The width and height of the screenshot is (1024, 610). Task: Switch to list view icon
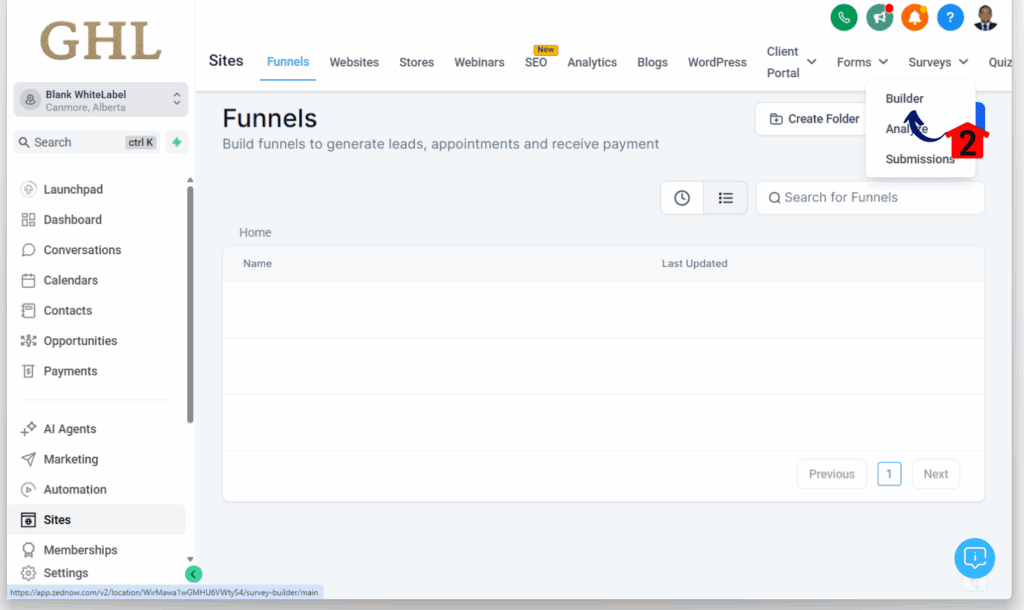[x=726, y=198]
